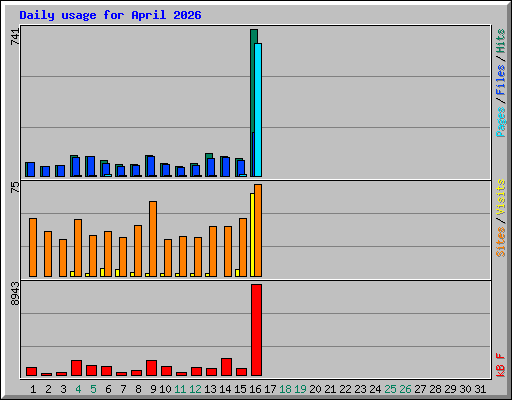Click day 16 on the x-axis
512x400 pixels.
pos(255,389)
